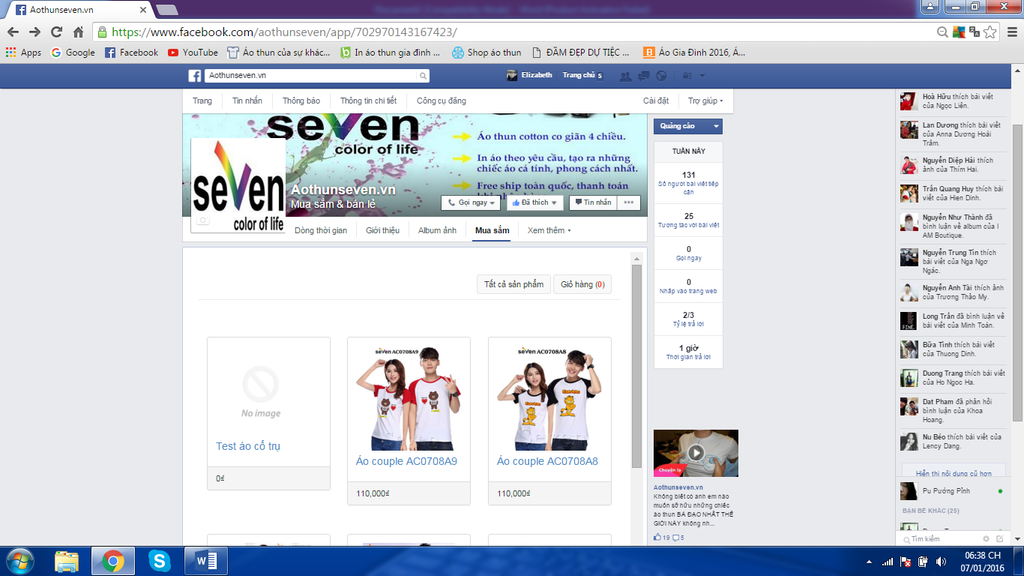Click the Facebook search magnifier icon
Image resolution: width=1024 pixels, height=576 pixels.
423,76
